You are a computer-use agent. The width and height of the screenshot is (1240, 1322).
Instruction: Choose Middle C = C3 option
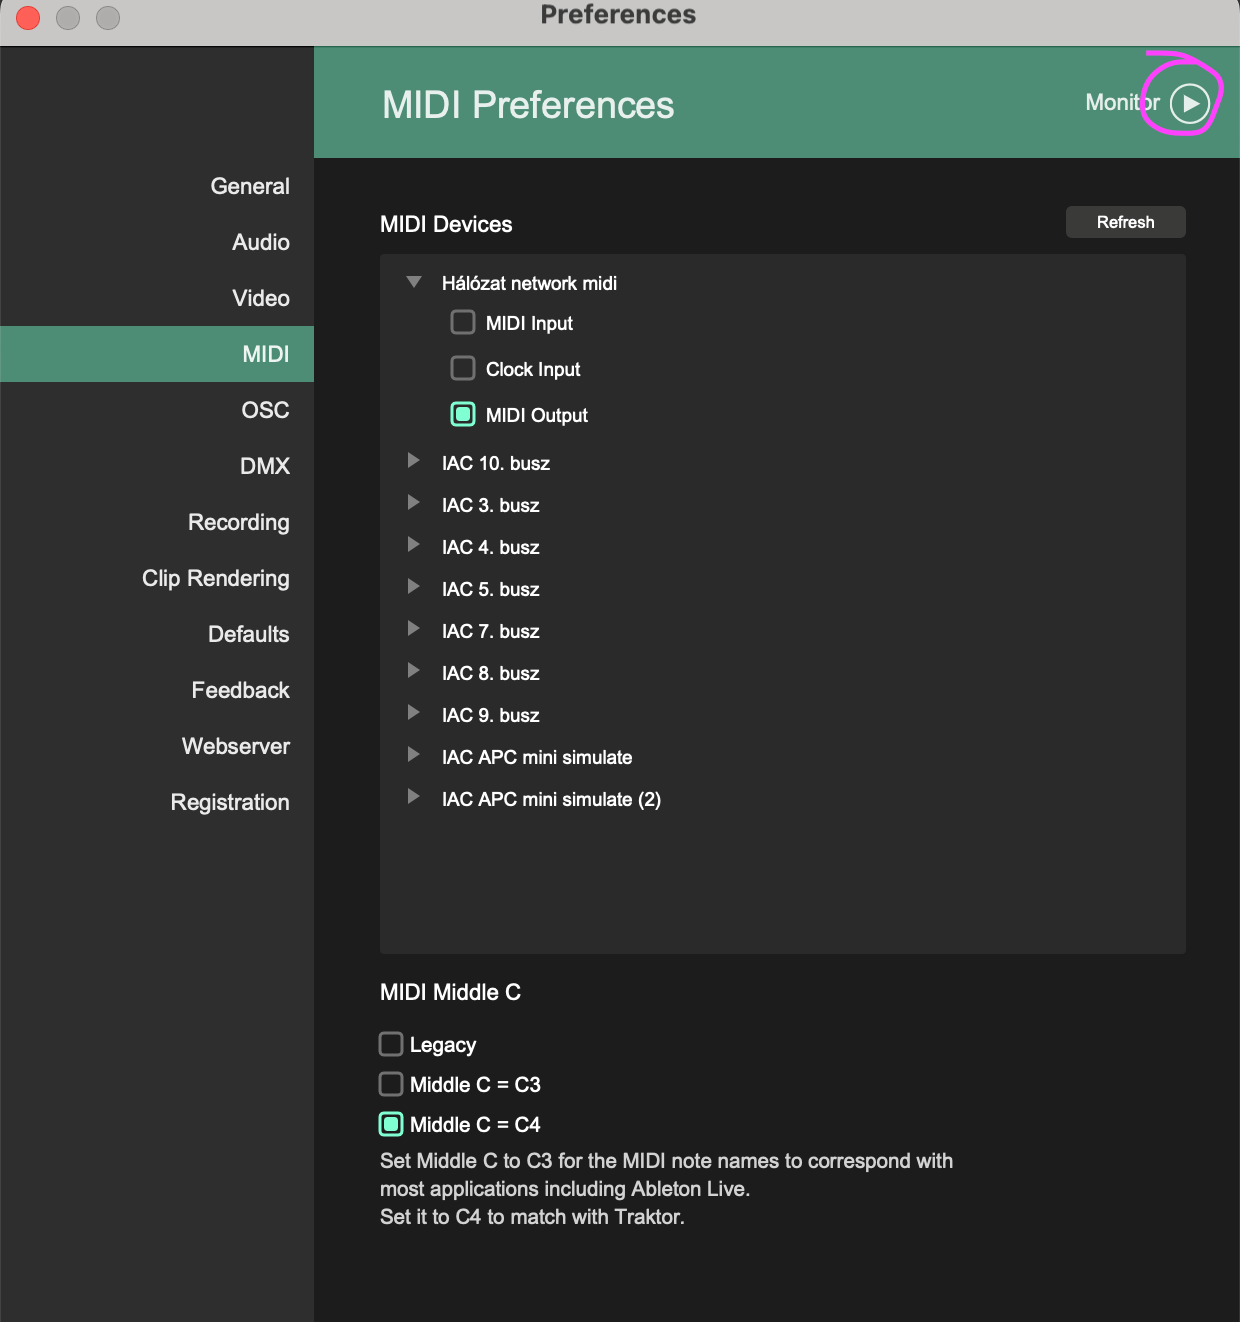tap(391, 1084)
